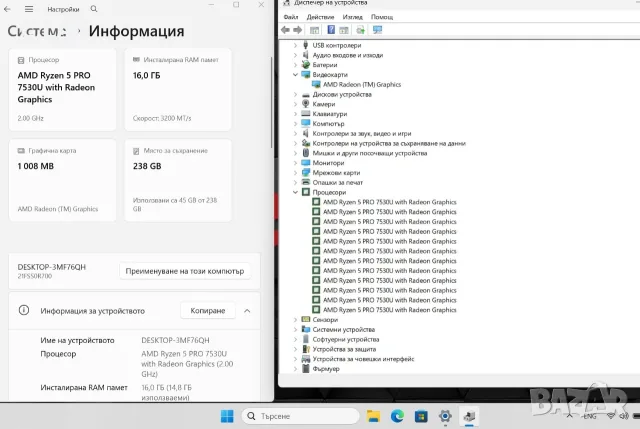The height and width of the screenshot is (429, 640).
Task: Collapse the Видеокарти node
Action: tap(295, 75)
